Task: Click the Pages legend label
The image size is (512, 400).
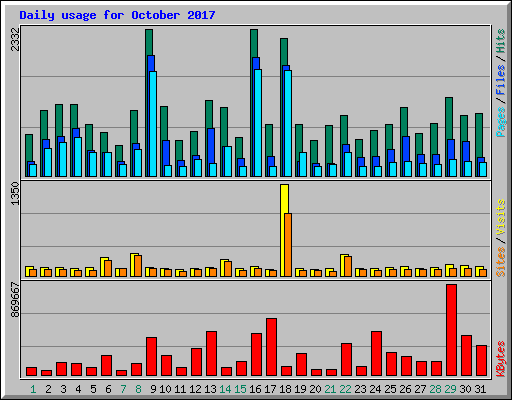Action: (500, 122)
